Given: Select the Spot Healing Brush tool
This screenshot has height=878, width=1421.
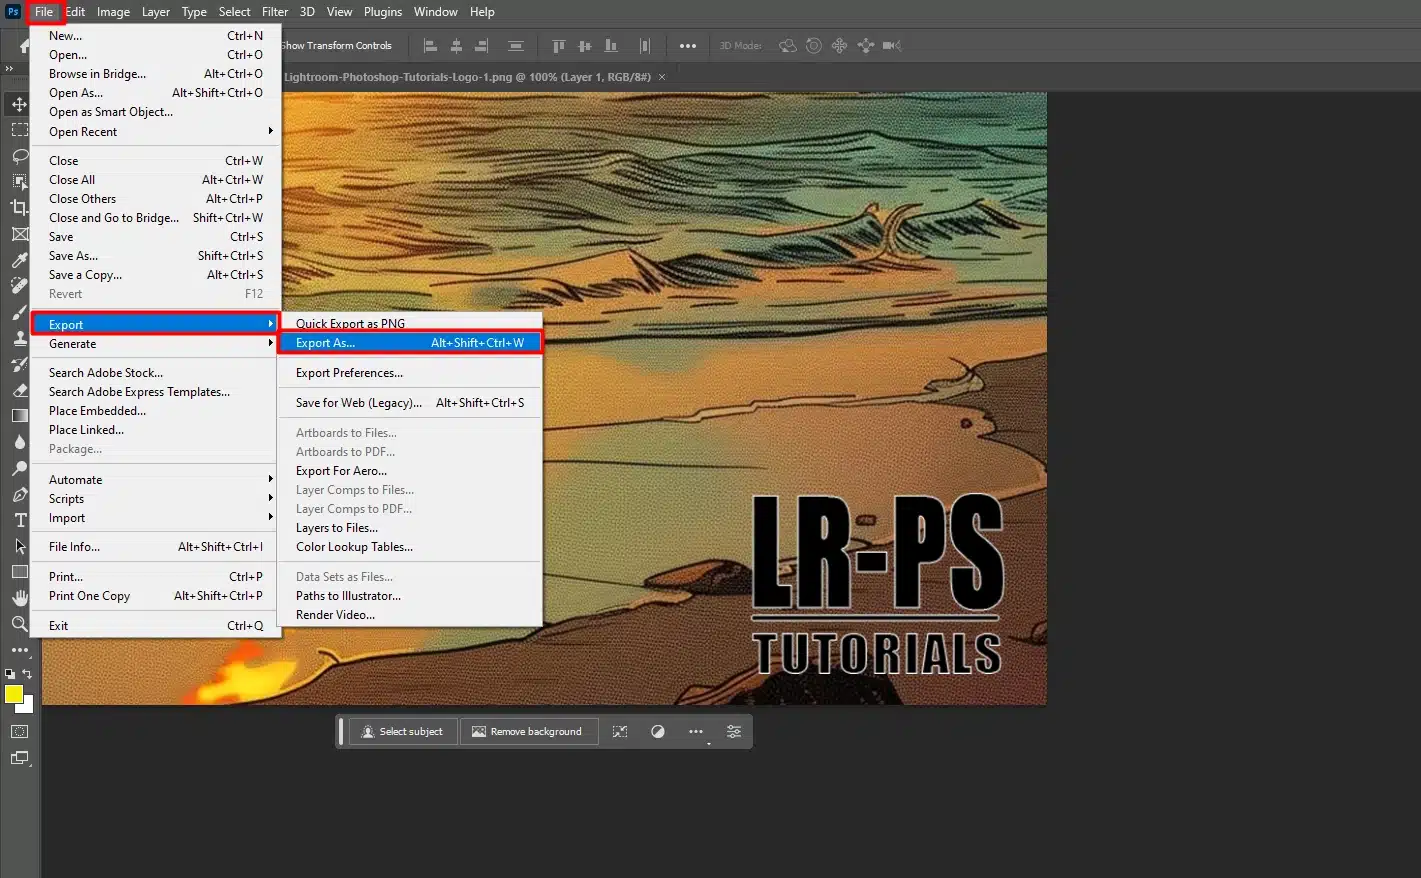Looking at the screenshot, I should [19, 286].
